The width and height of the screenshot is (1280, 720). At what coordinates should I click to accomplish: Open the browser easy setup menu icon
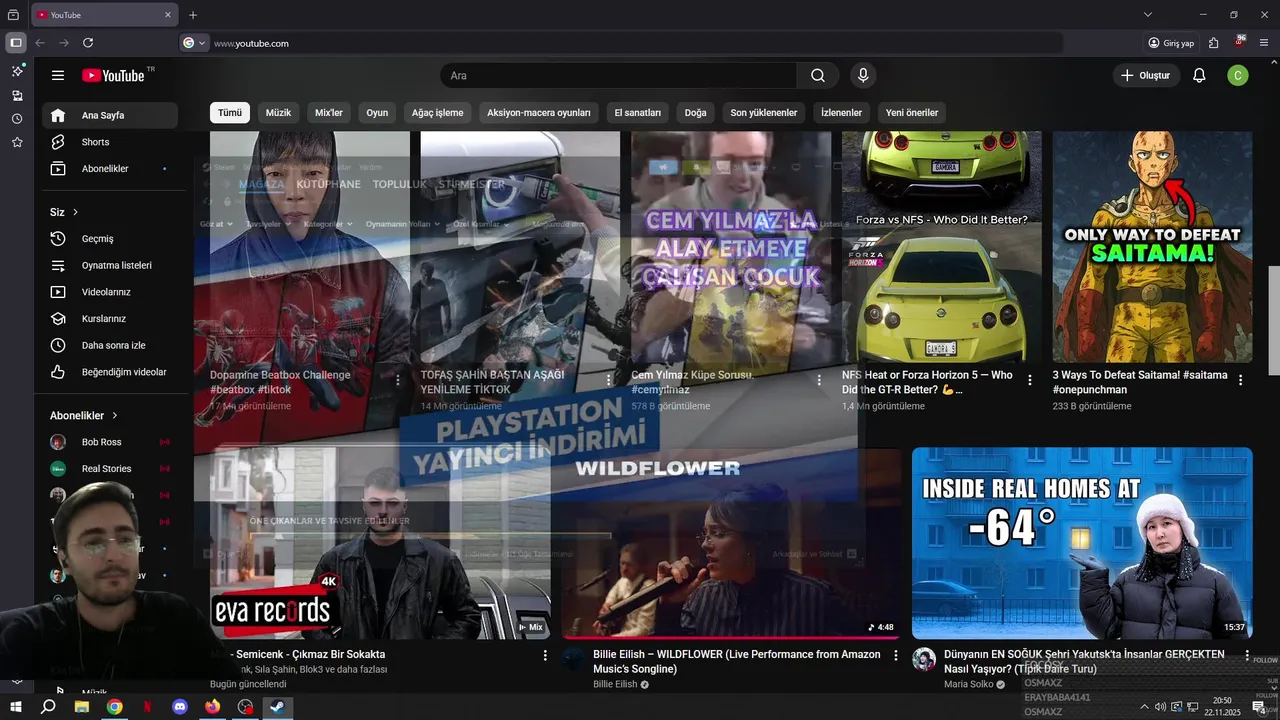(1264, 43)
